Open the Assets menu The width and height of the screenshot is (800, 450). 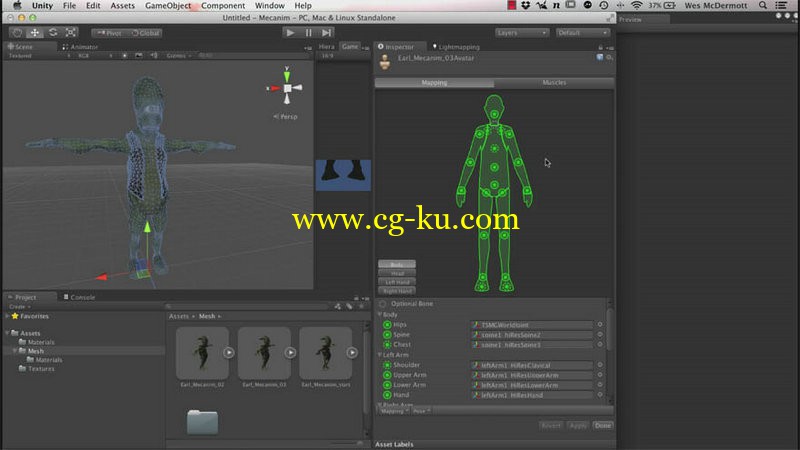click(122, 6)
